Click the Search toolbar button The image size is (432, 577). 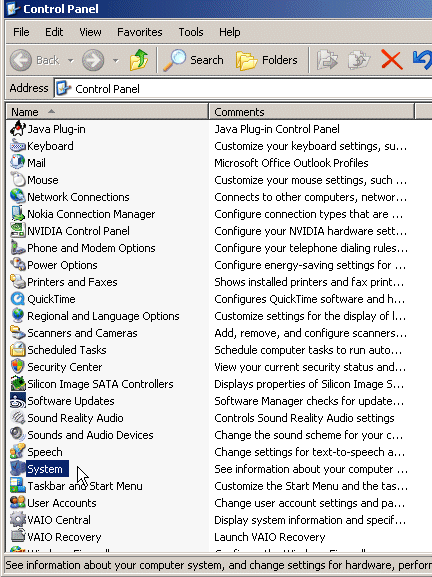tap(194, 60)
